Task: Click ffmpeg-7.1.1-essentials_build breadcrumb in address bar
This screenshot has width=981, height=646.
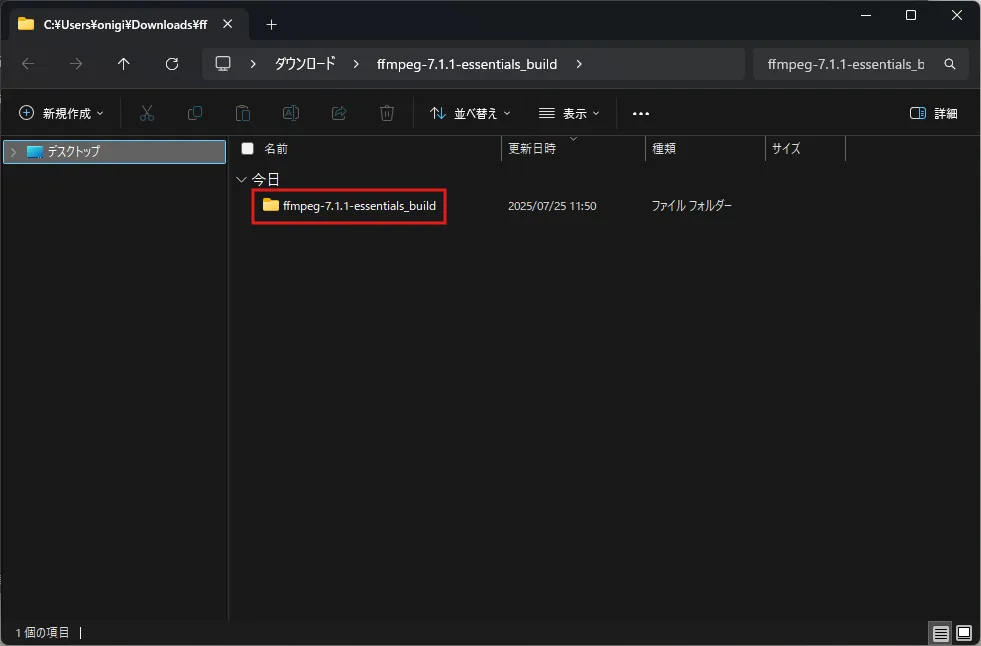Action: 467,64
